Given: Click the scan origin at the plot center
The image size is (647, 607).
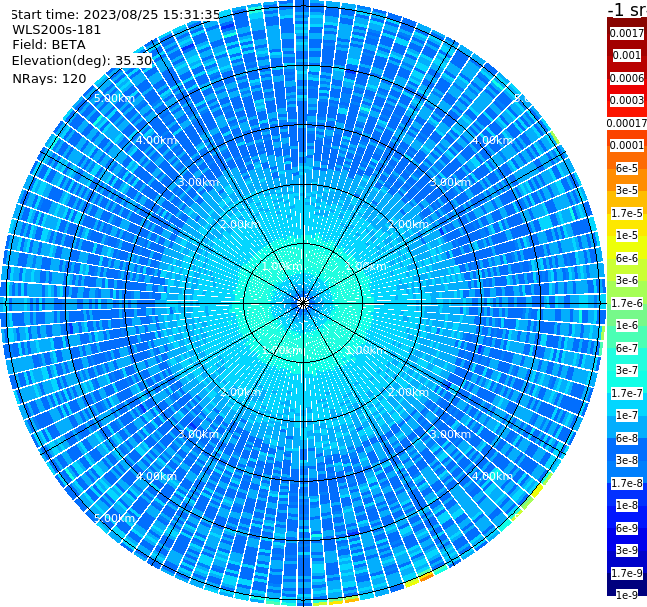Looking at the screenshot, I should coord(303,303).
